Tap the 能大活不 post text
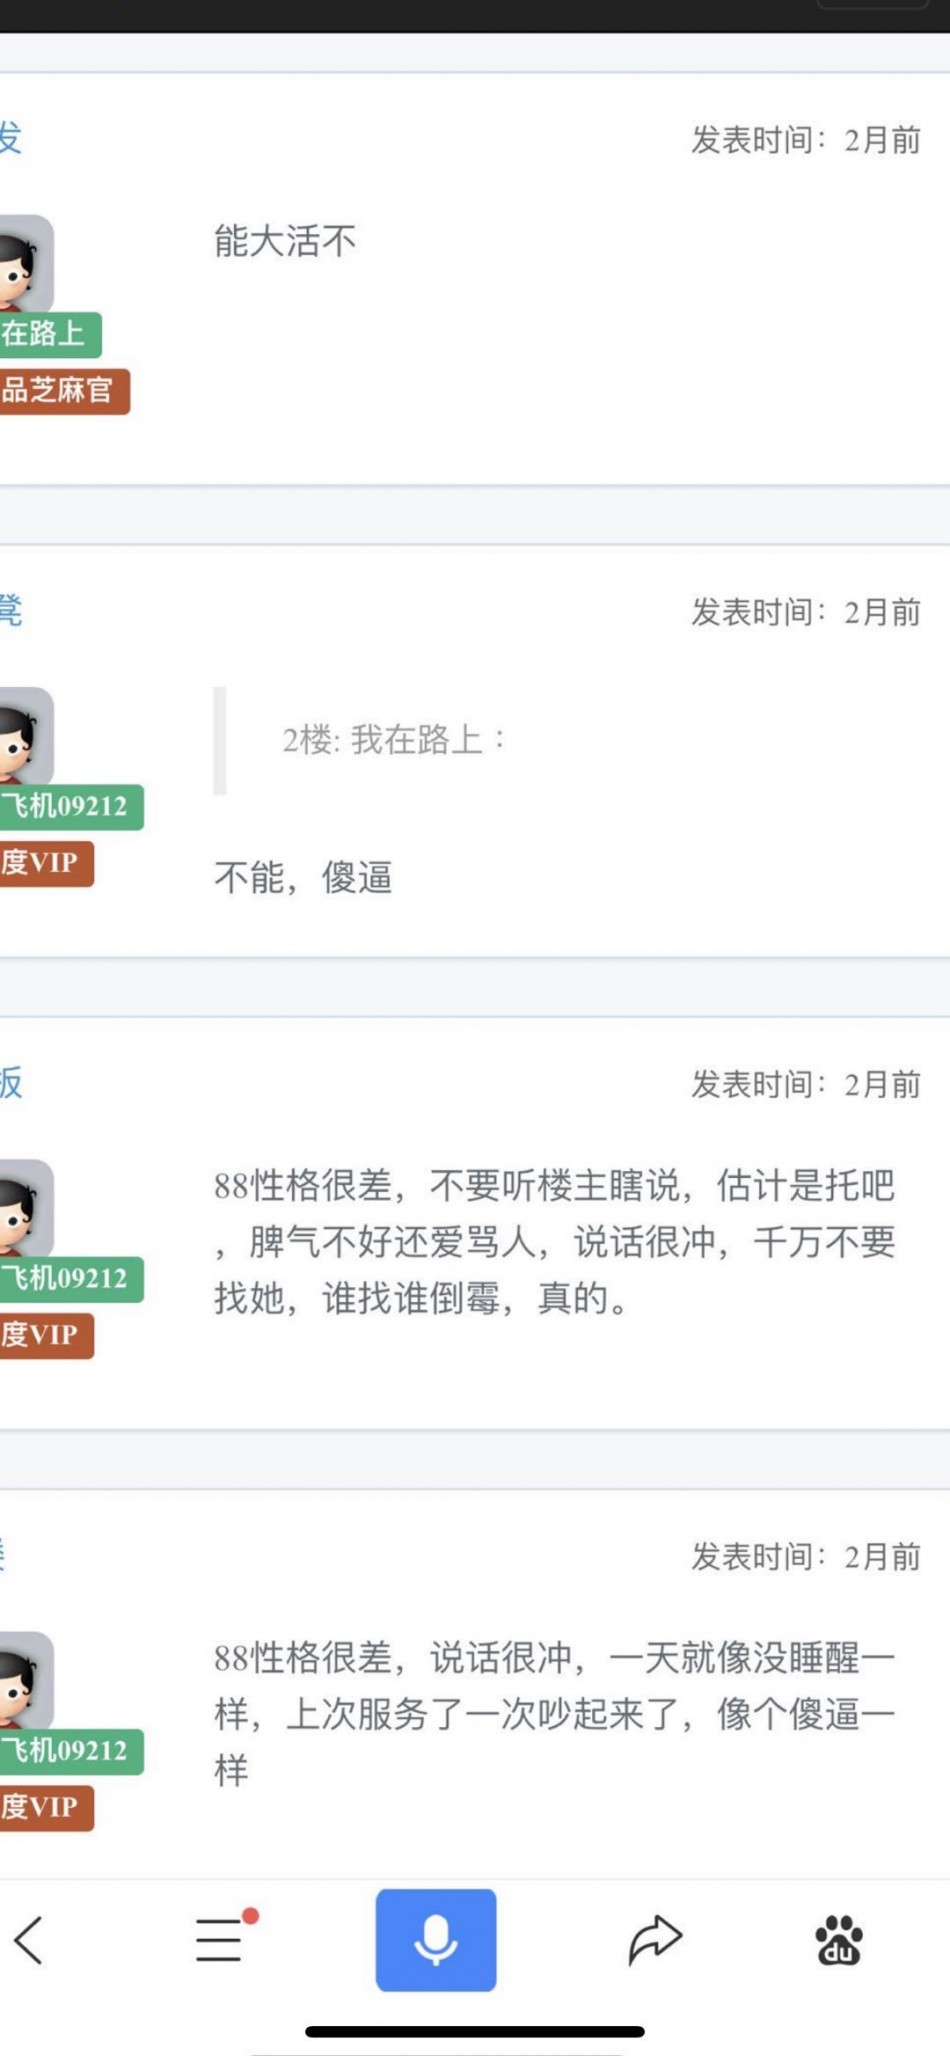Image resolution: width=950 pixels, height=2056 pixels. [x=285, y=242]
